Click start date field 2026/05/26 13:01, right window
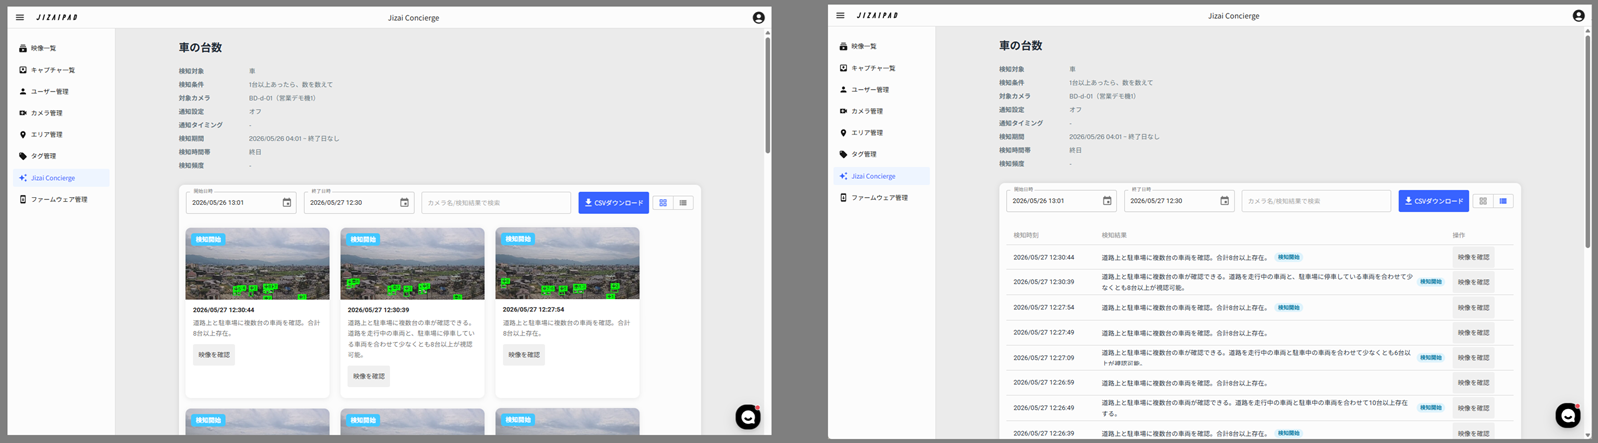This screenshot has width=1598, height=443. 1061,200
